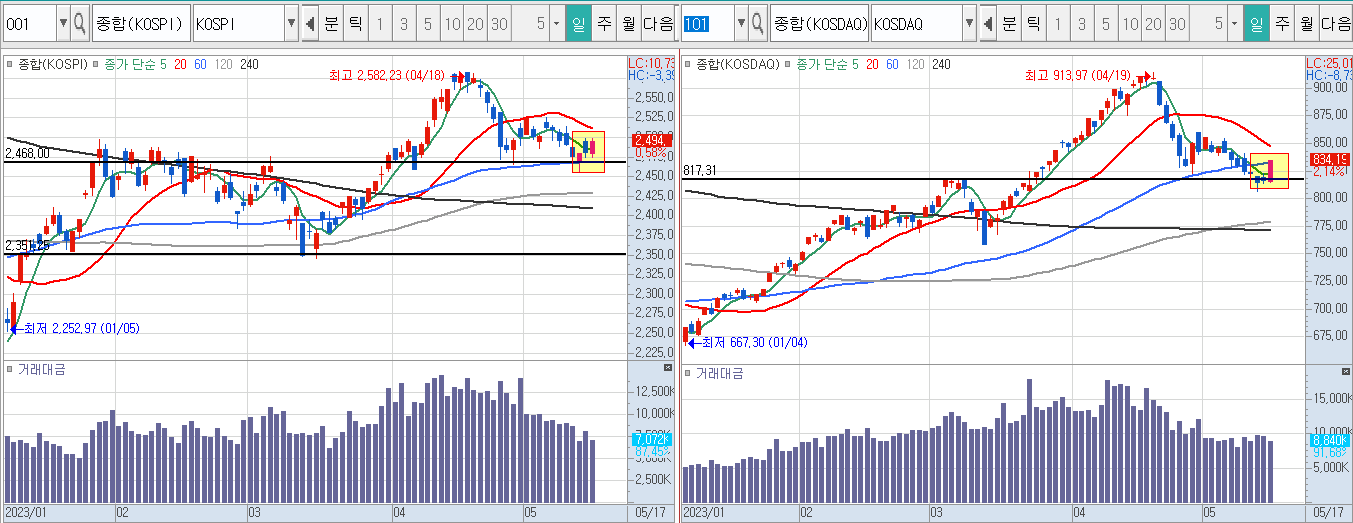Switch KOSPI chart to 틱 (tick) interval

pos(355,22)
